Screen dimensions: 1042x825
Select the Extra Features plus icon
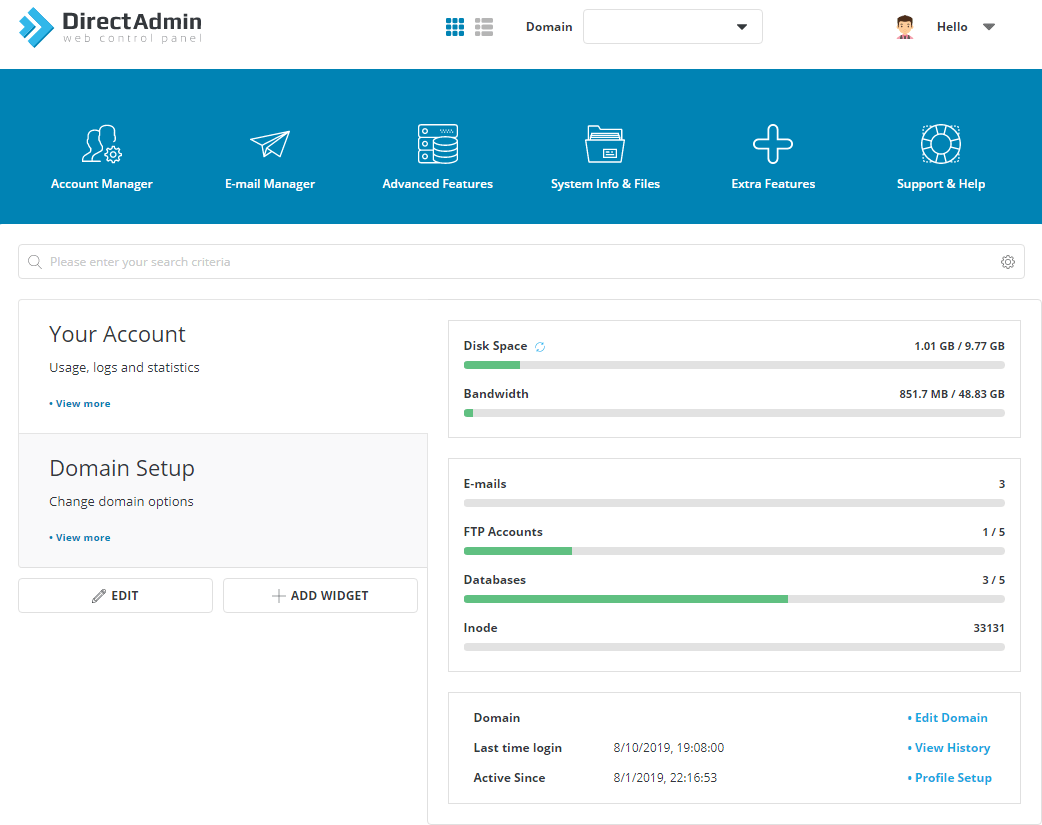coord(772,143)
